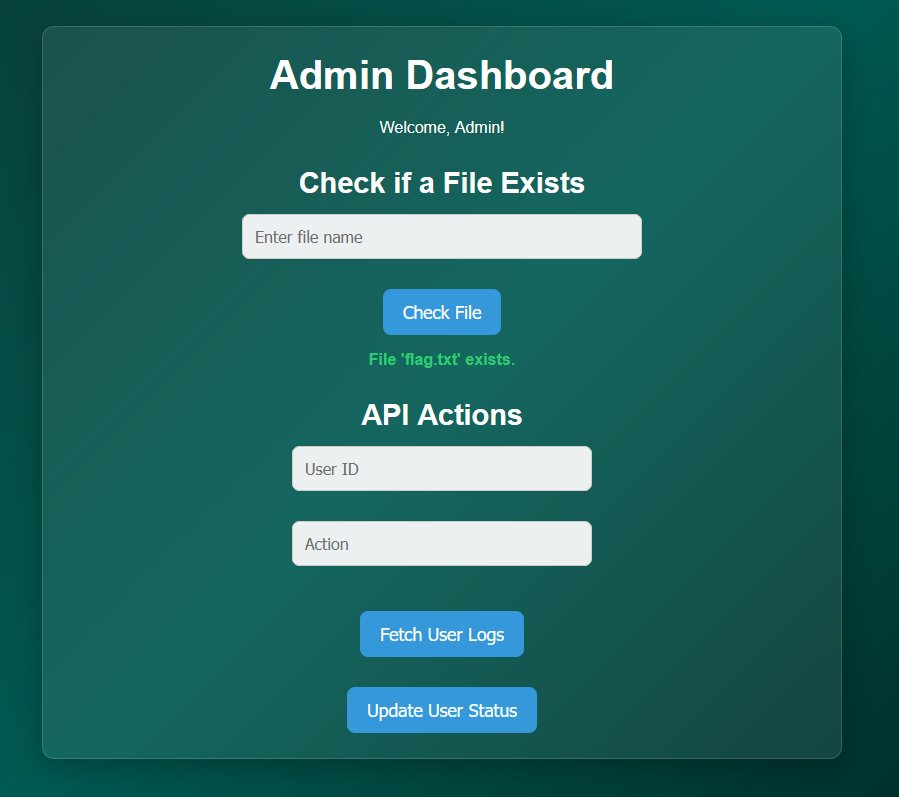Activate the Action text box
The width and height of the screenshot is (899, 797).
441,543
